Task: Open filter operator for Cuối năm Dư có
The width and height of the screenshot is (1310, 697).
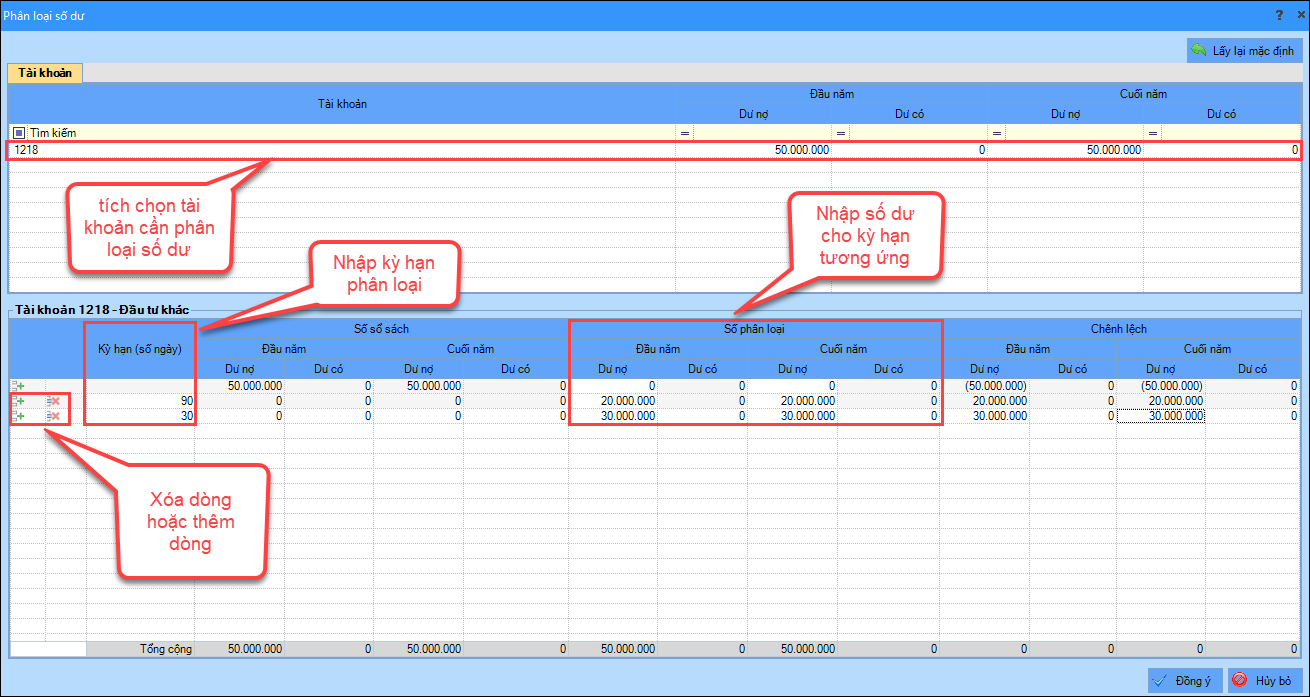Action: click(1153, 133)
